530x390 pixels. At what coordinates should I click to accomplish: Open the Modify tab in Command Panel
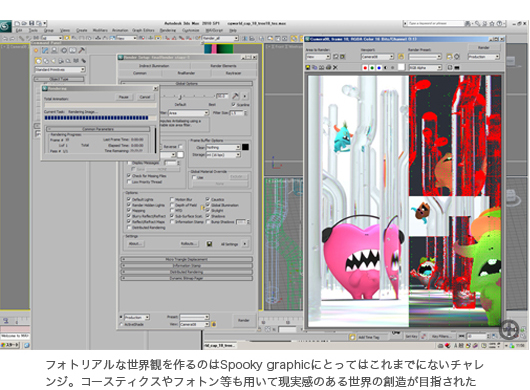pyautogui.click(x=45, y=50)
